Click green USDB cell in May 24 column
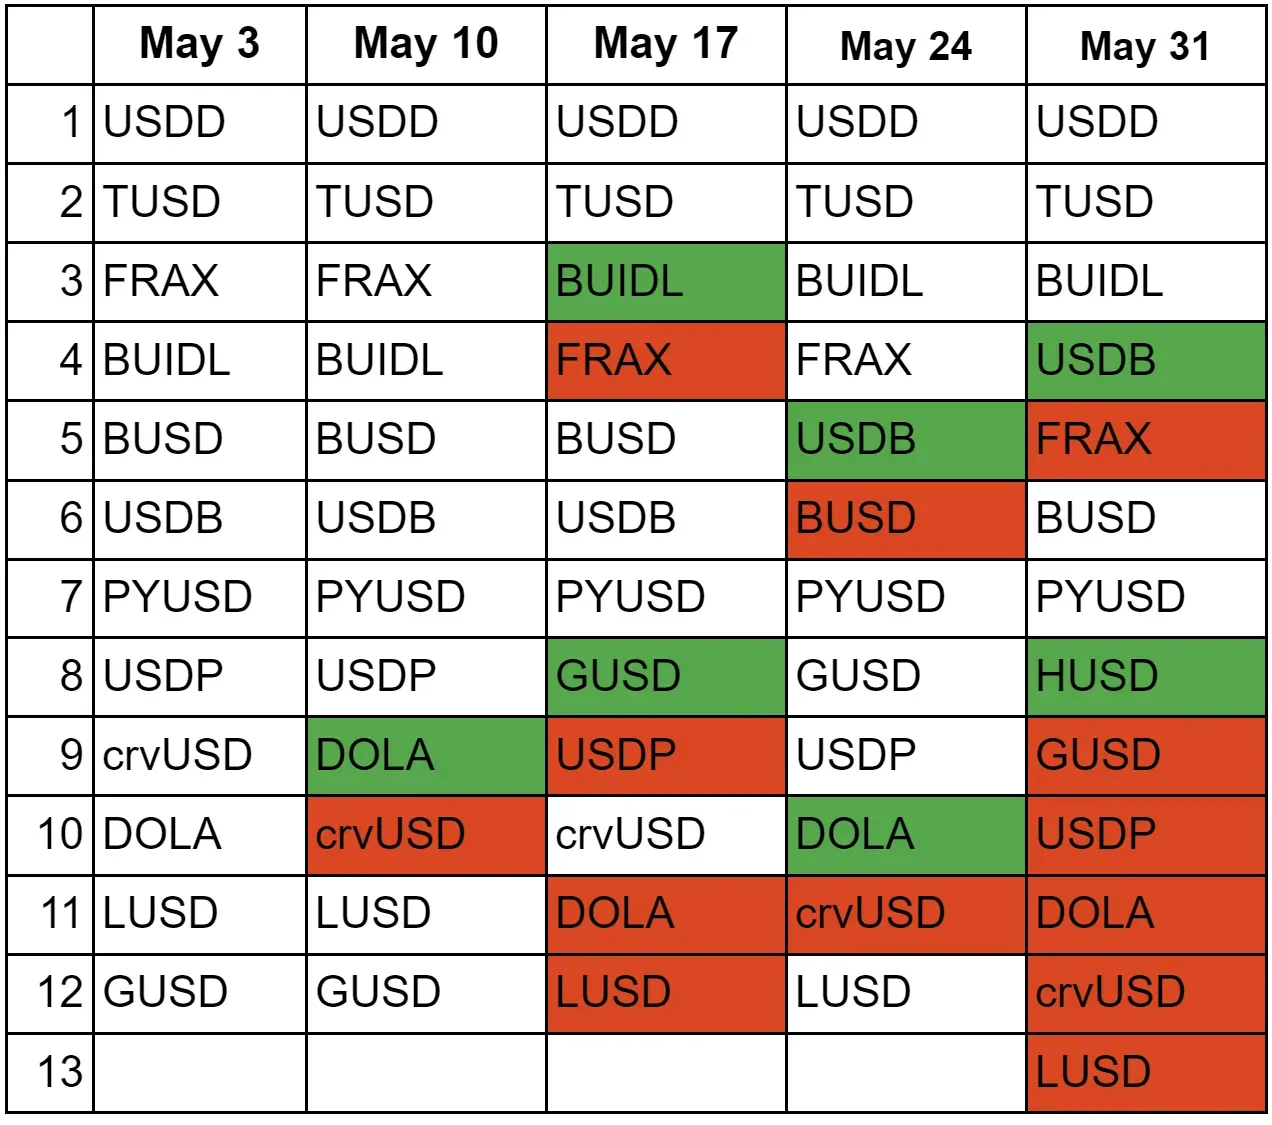 pos(906,439)
